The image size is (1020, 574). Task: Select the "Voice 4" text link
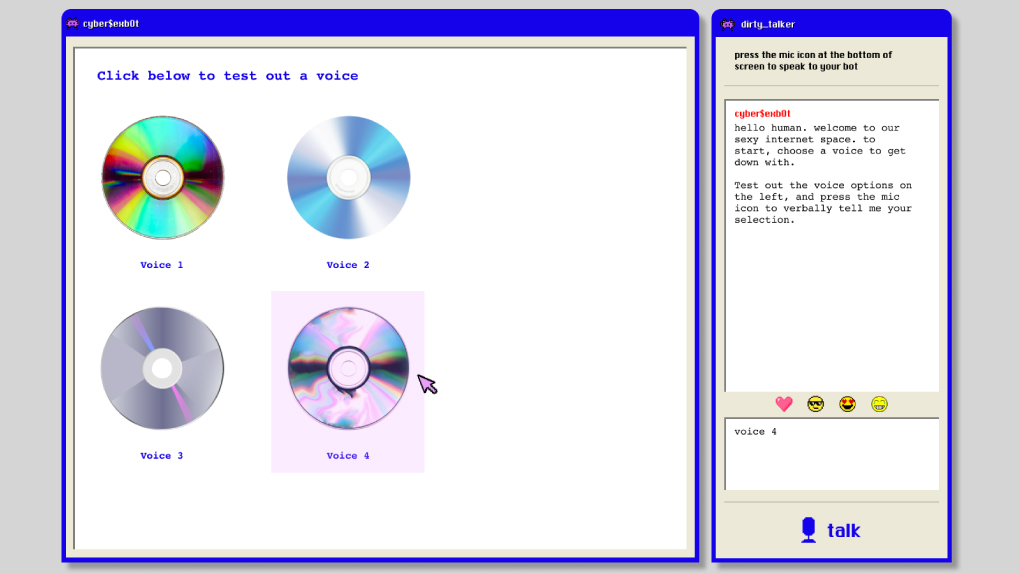(348, 456)
